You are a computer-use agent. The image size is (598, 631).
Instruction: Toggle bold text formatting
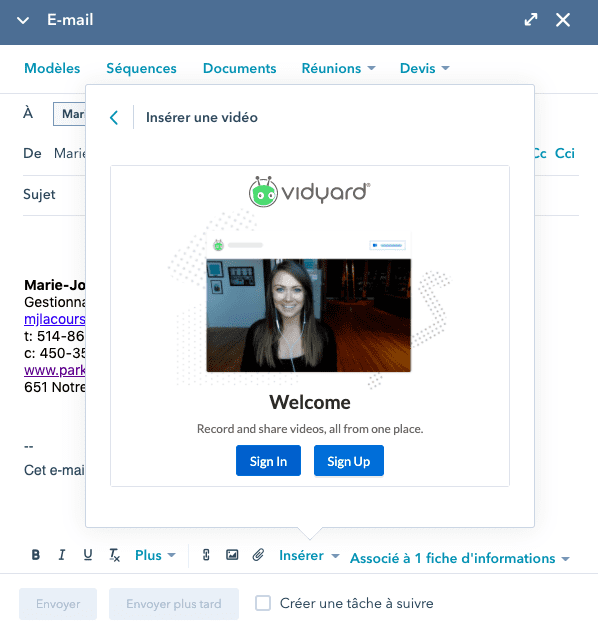35,555
